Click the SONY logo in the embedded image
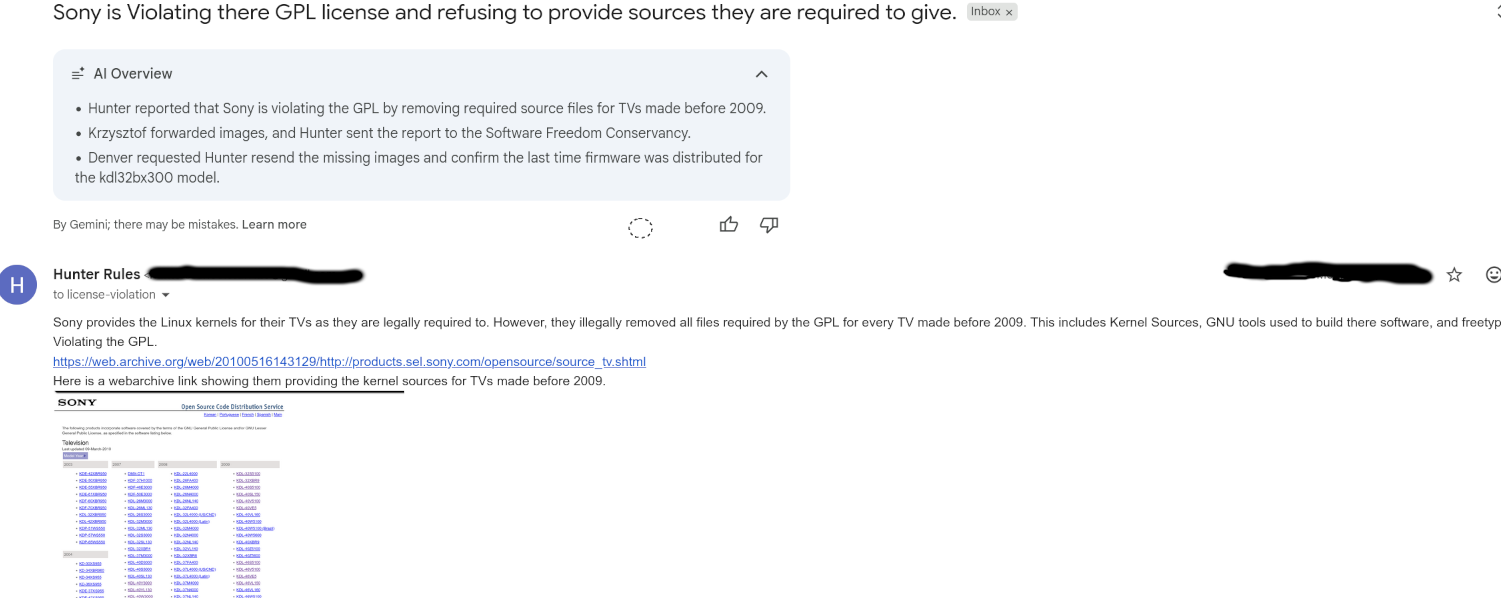 77,402
